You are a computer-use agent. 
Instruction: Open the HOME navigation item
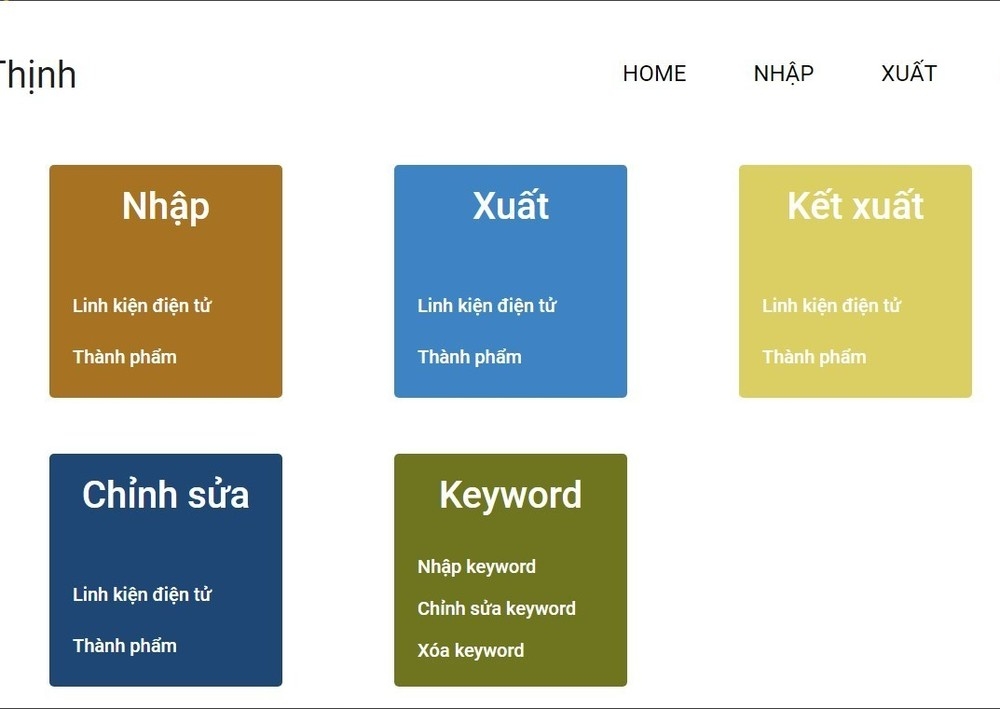coord(654,73)
